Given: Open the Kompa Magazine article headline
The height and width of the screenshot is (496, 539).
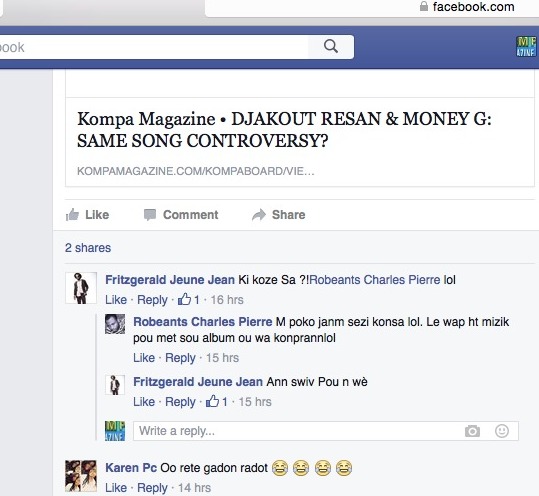Looking at the screenshot, I should [x=284, y=130].
